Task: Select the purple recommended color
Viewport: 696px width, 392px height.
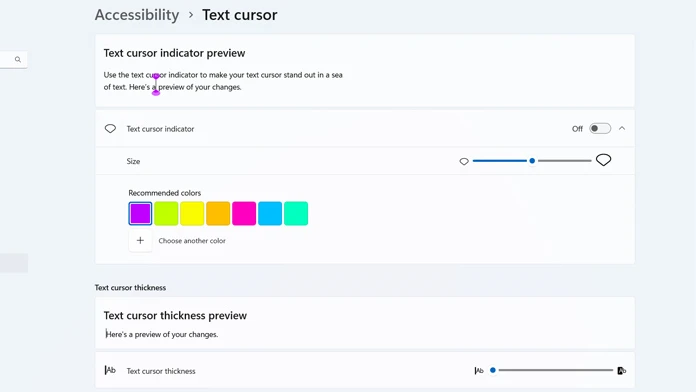Action: (140, 214)
